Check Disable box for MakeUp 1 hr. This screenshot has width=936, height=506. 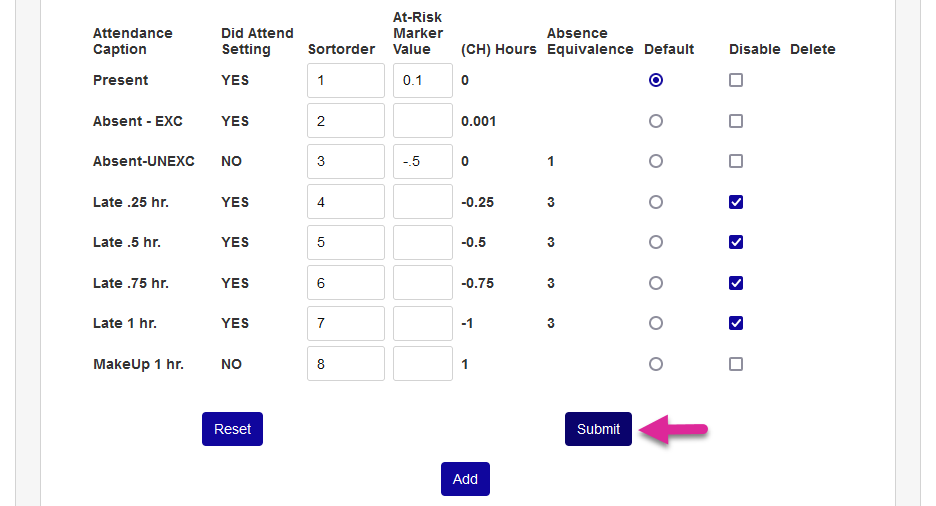coord(736,364)
